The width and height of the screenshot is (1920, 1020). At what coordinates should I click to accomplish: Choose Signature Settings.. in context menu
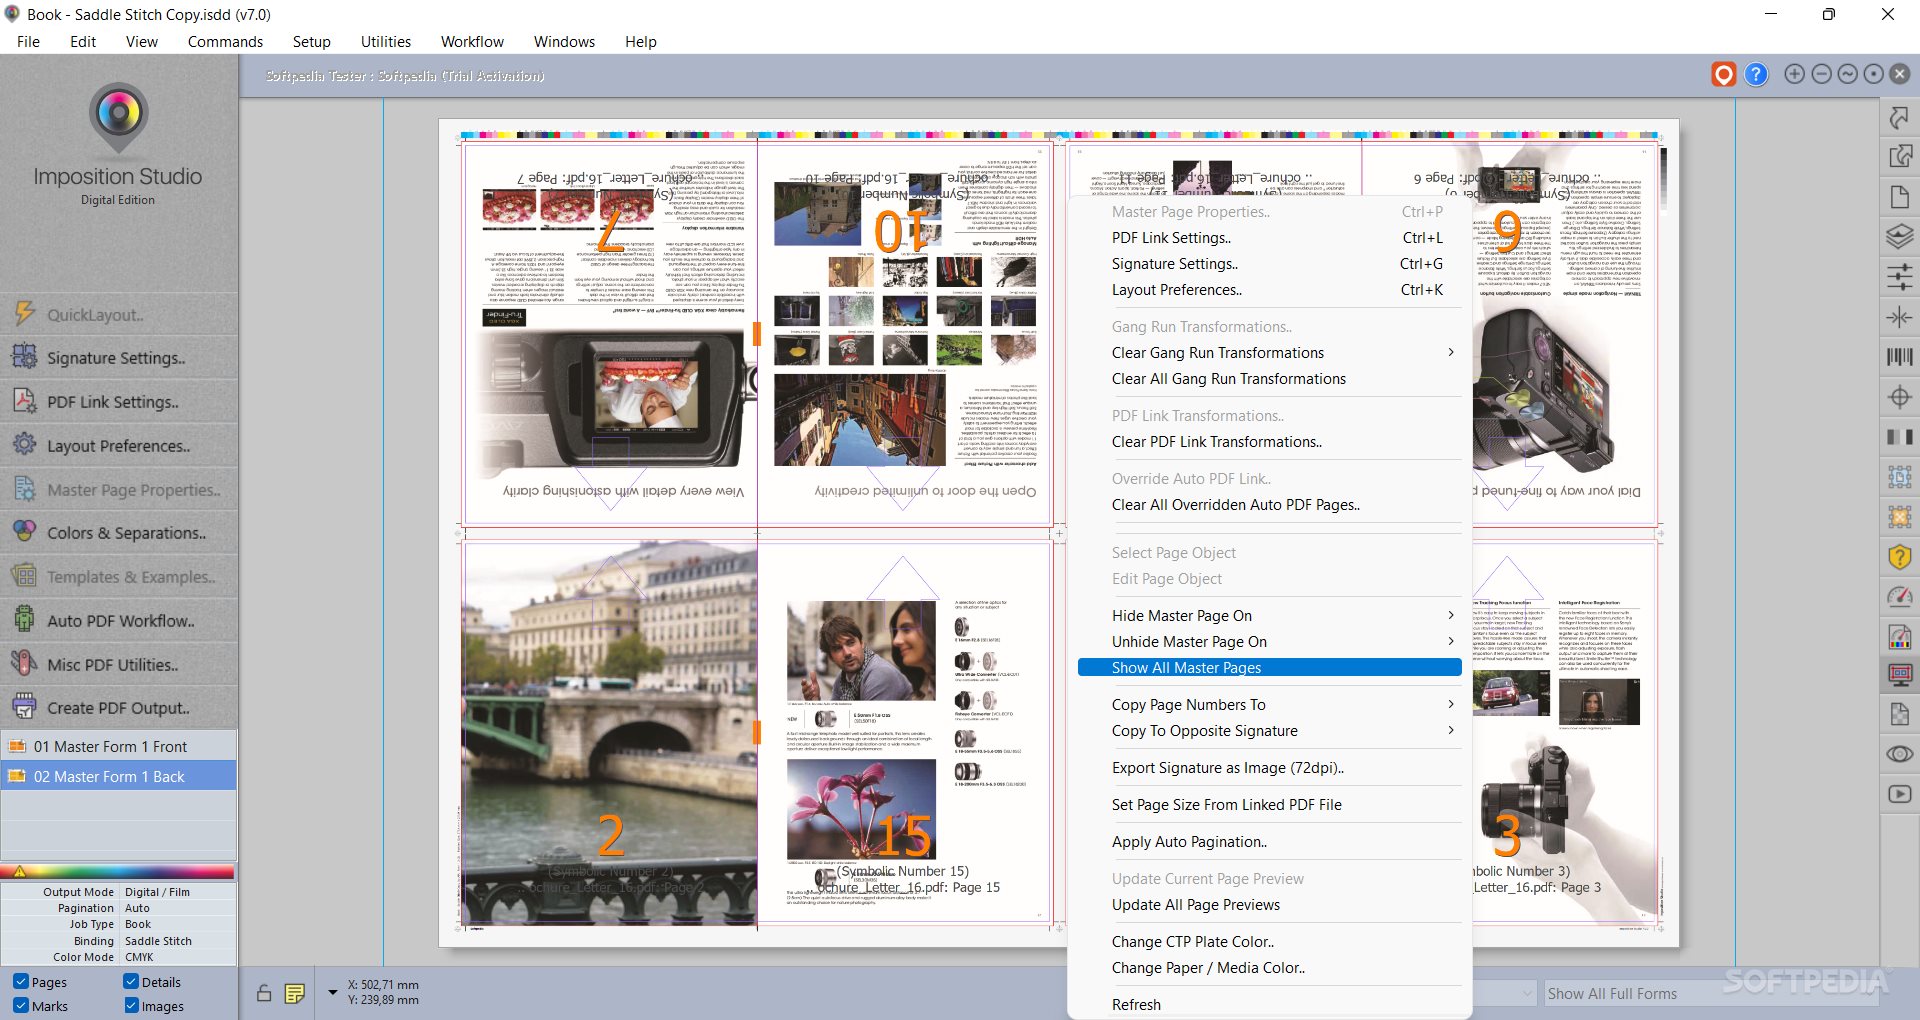(1270, 264)
